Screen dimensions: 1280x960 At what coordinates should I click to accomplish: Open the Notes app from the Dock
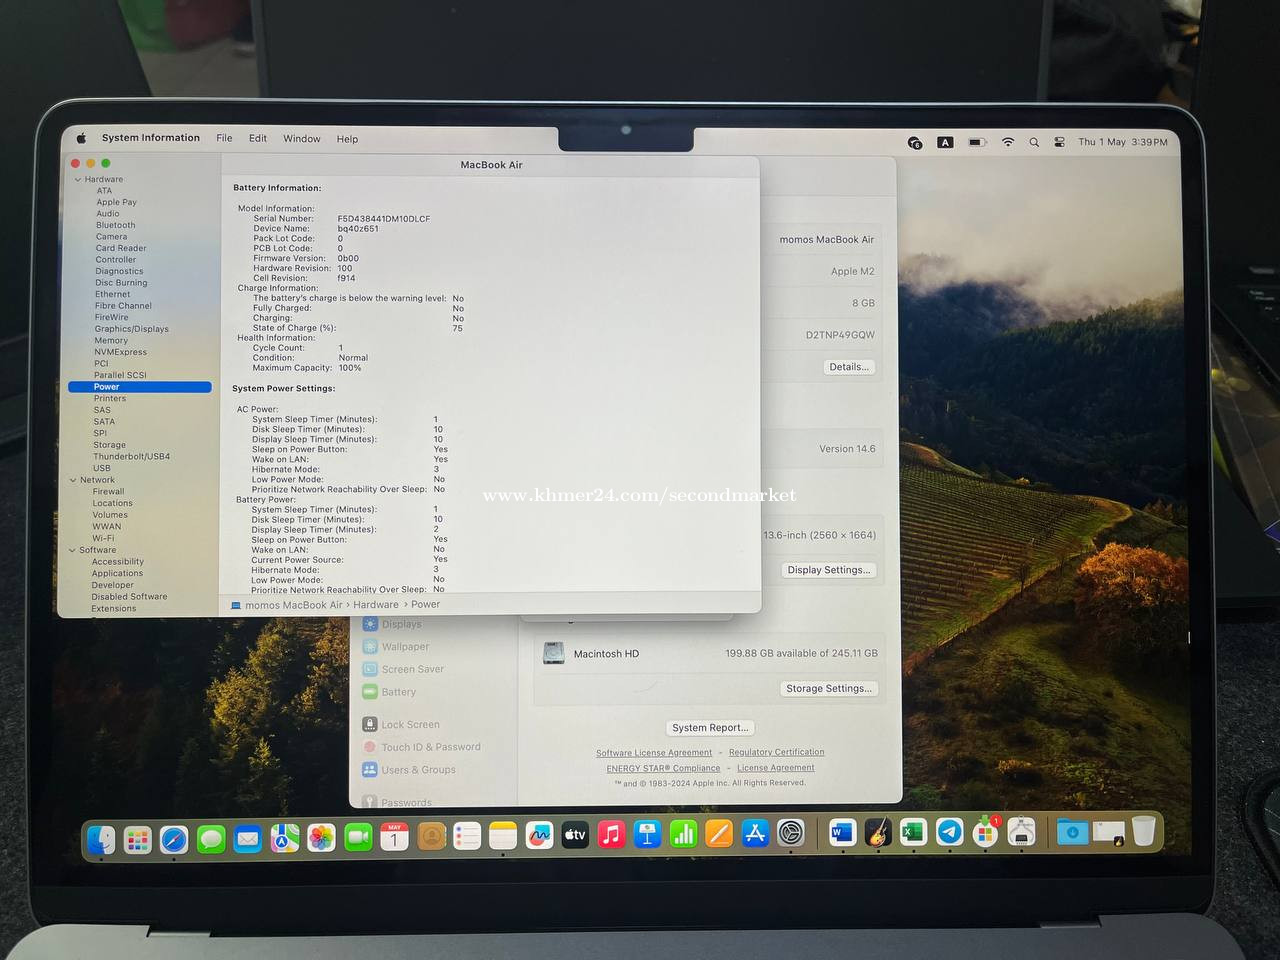point(503,836)
